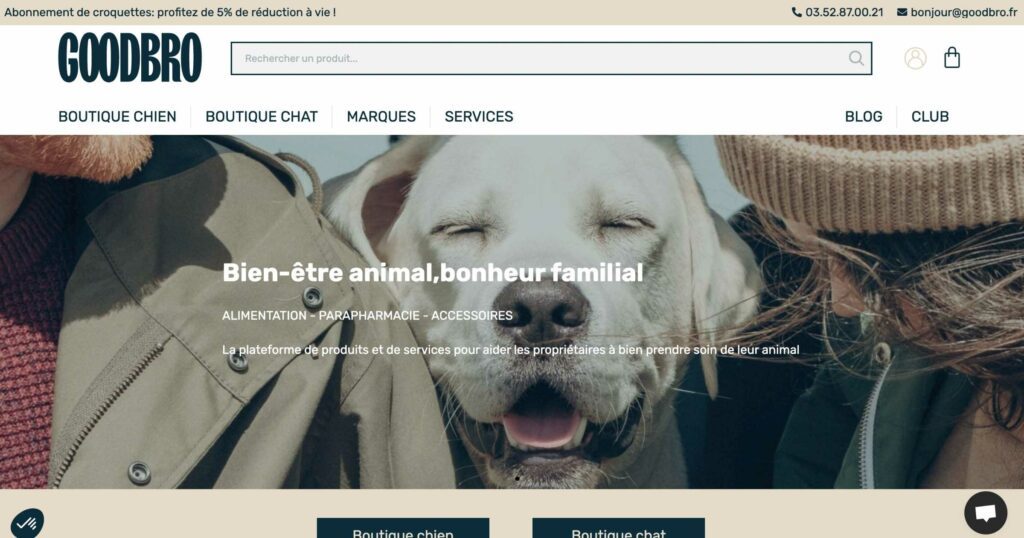Open the user account icon
This screenshot has height=538, width=1024.
click(x=915, y=58)
